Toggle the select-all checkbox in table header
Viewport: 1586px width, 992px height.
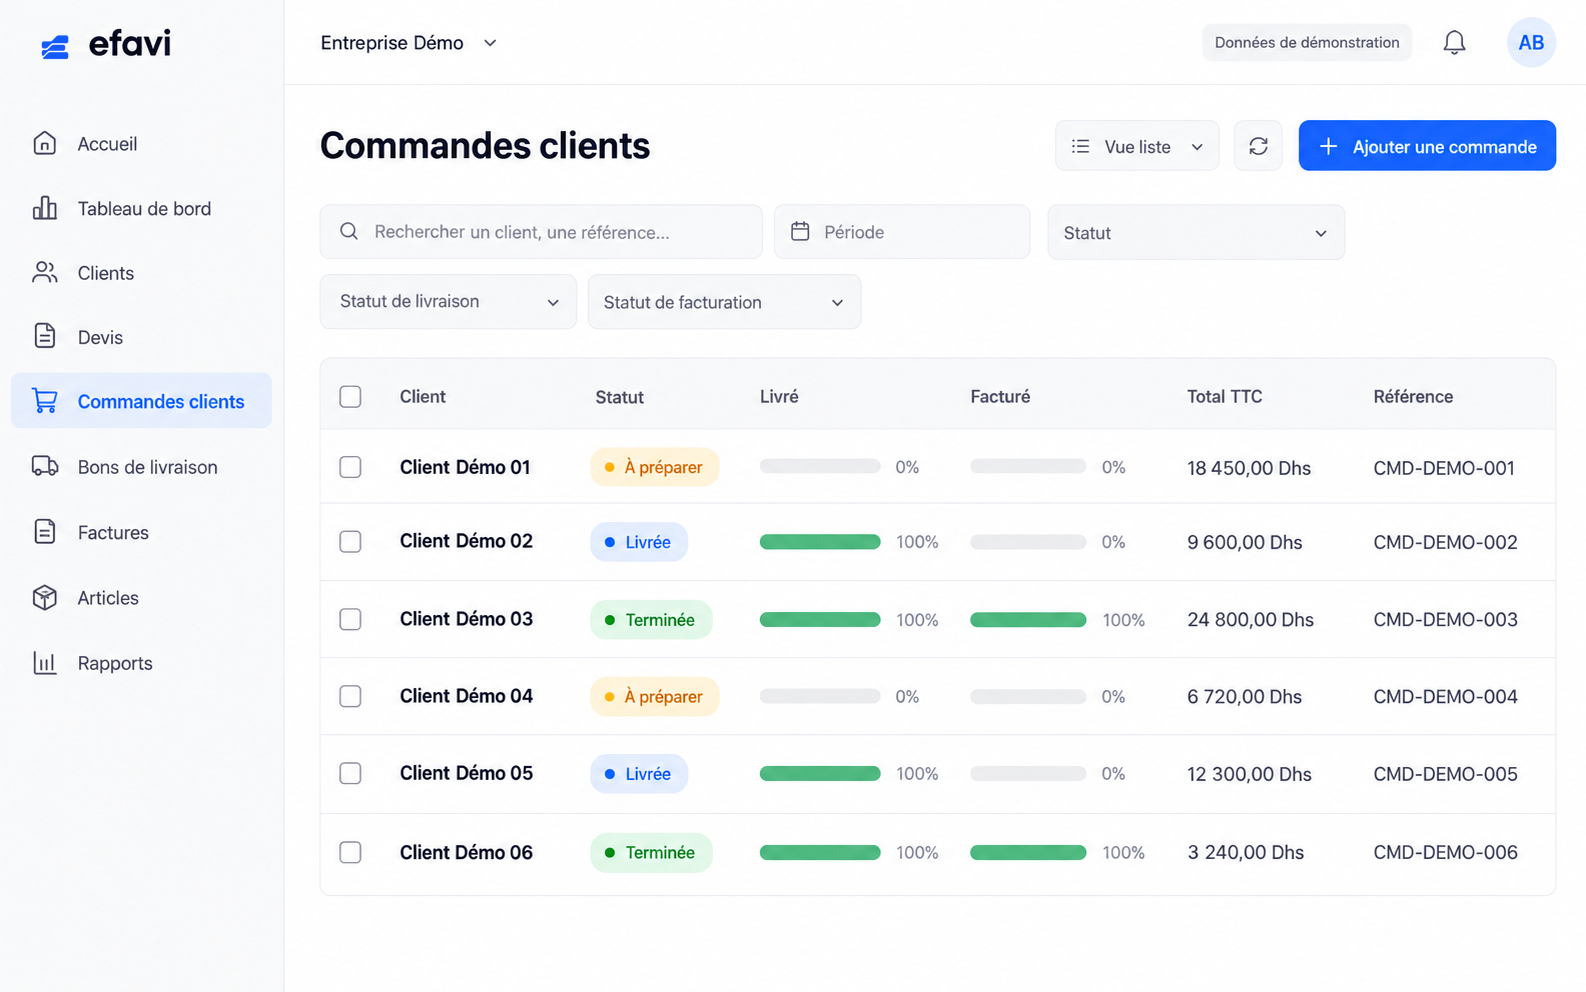tap(350, 396)
